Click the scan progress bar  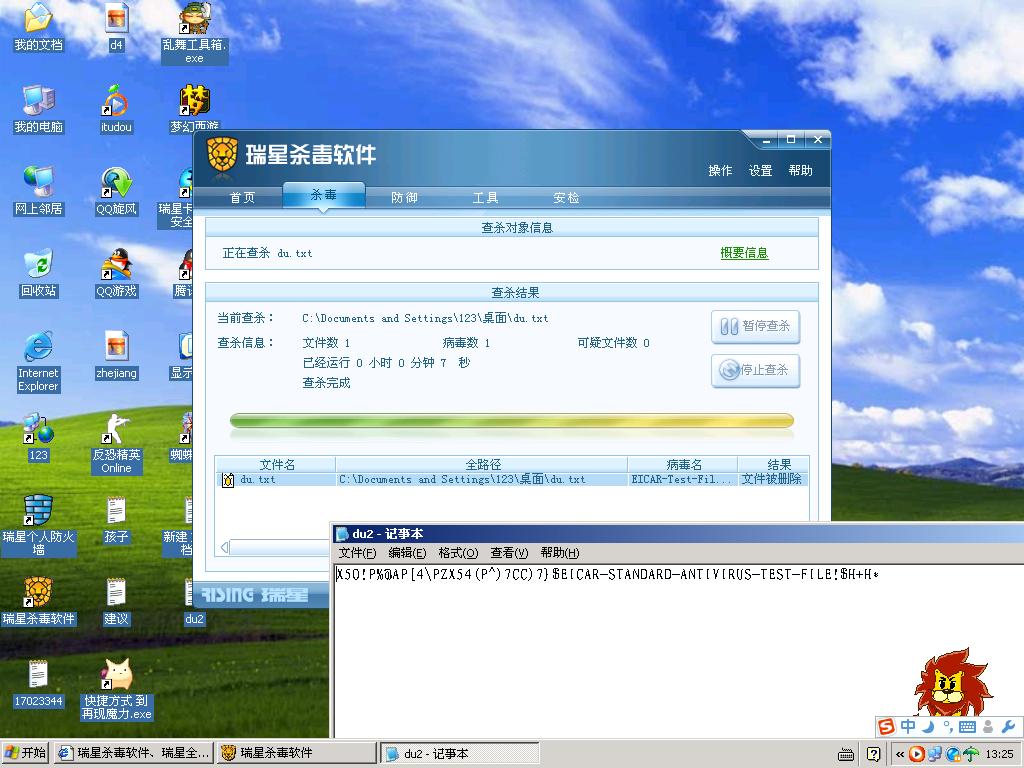pyautogui.click(x=511, y=421)
